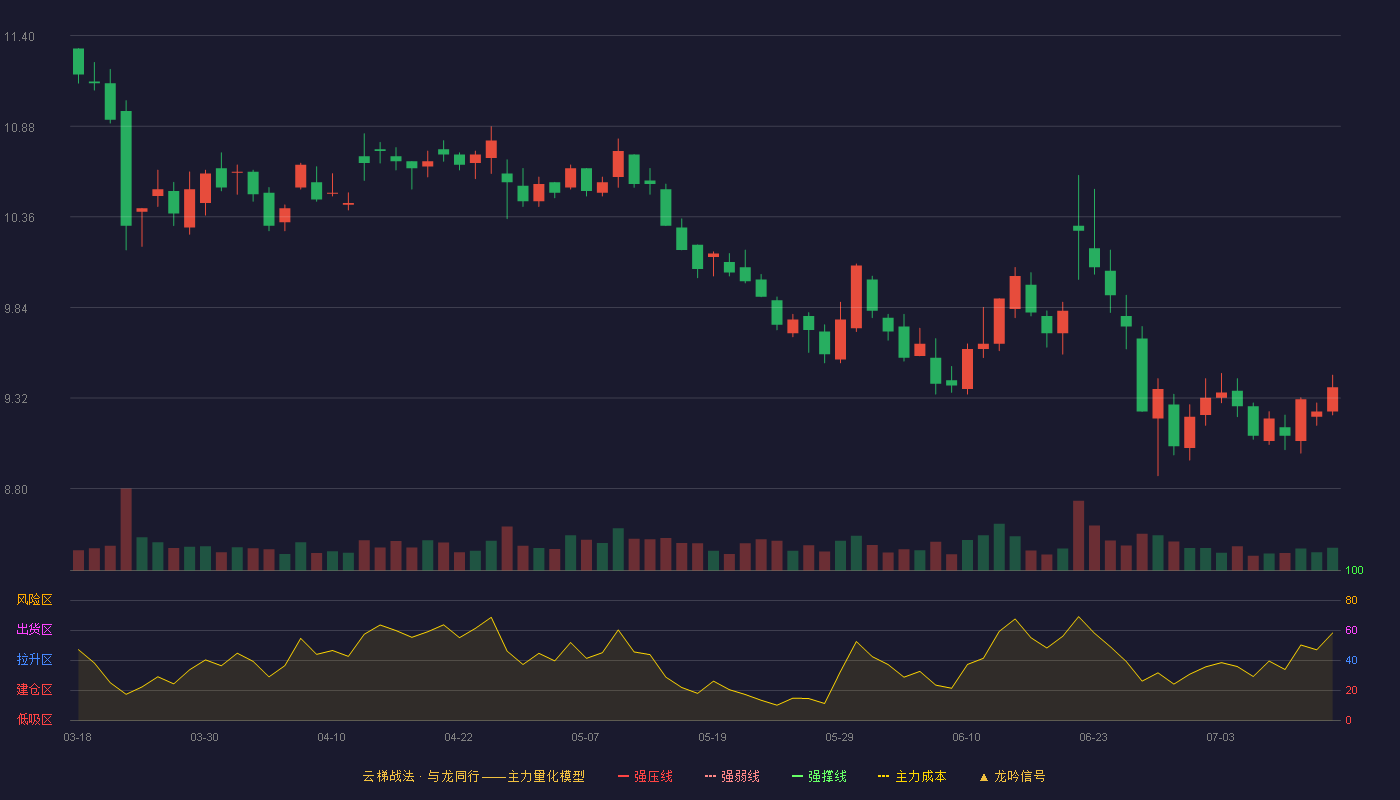
Task: Click the orange 80 indicator axis value
Action: 1351,600
